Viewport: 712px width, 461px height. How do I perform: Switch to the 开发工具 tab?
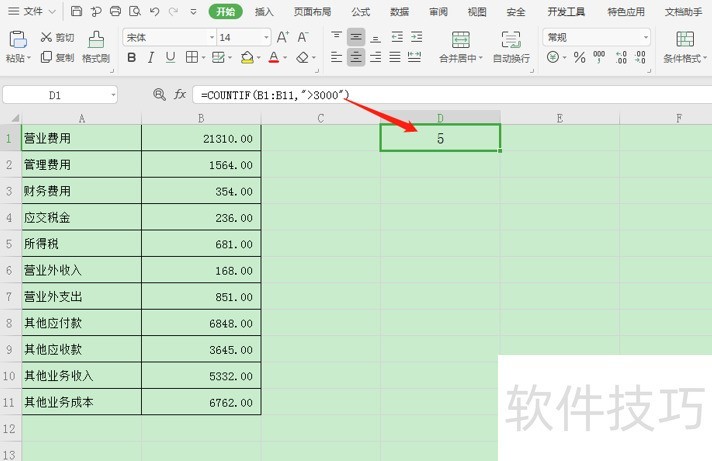click(x=566, y=11)
